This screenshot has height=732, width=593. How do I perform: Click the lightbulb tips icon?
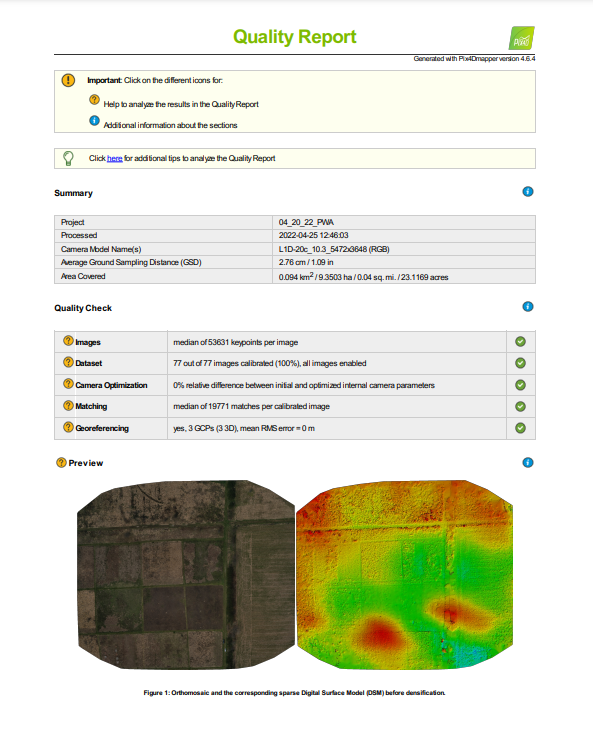click(x=68, y=158)
